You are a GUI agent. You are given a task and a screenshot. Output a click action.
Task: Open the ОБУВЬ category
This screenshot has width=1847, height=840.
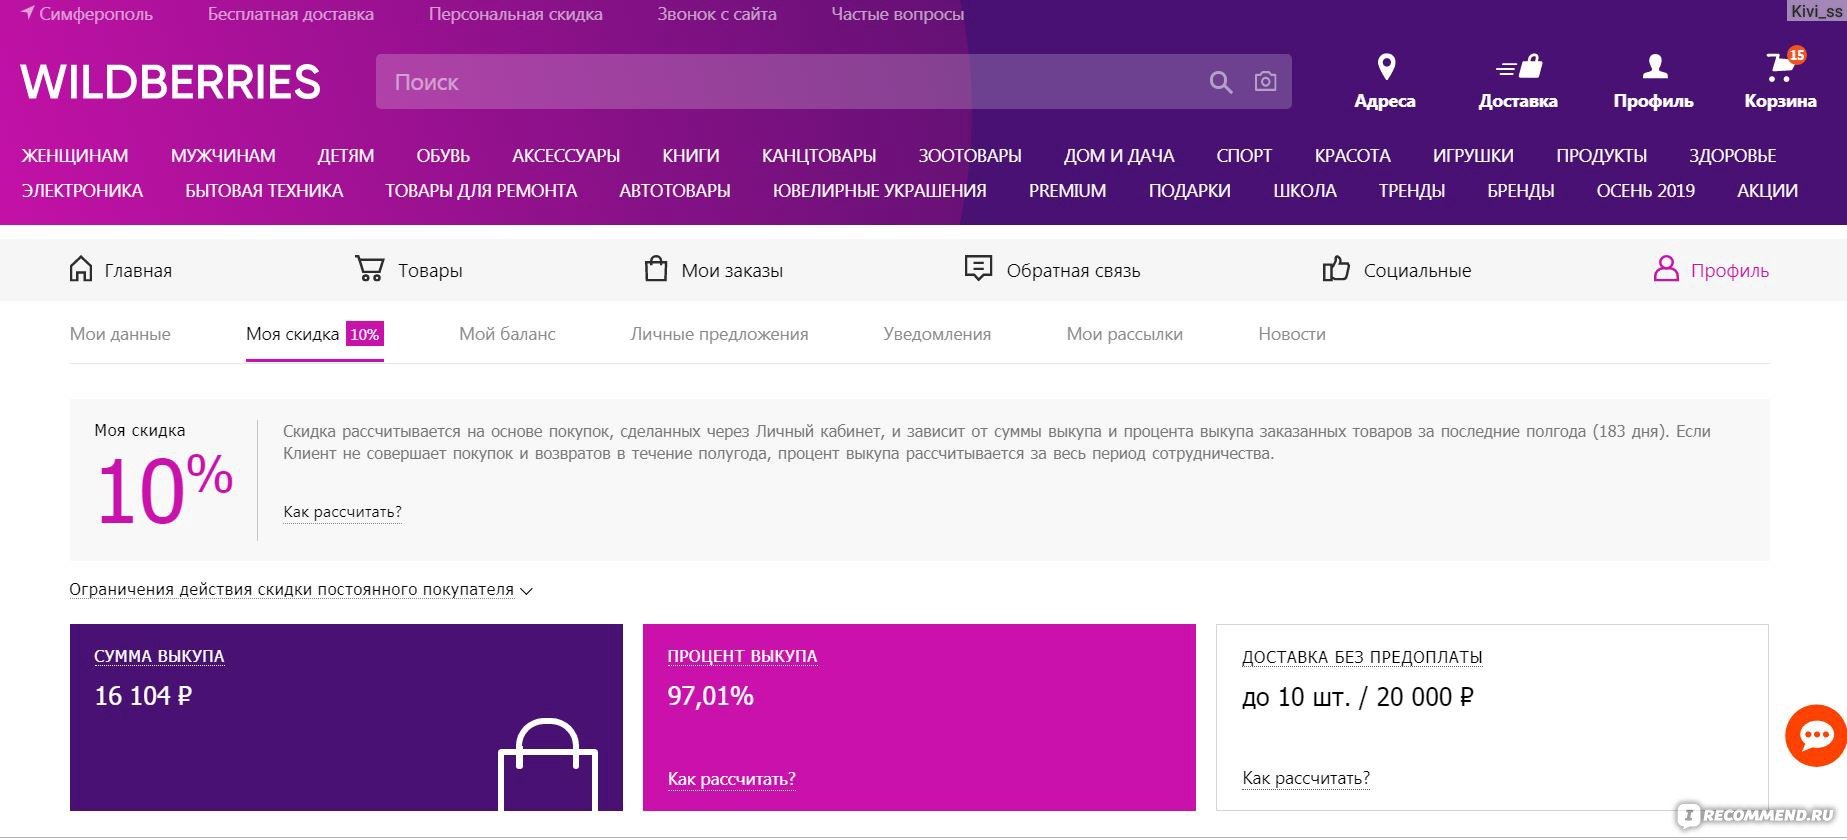[x=443, y=156]
